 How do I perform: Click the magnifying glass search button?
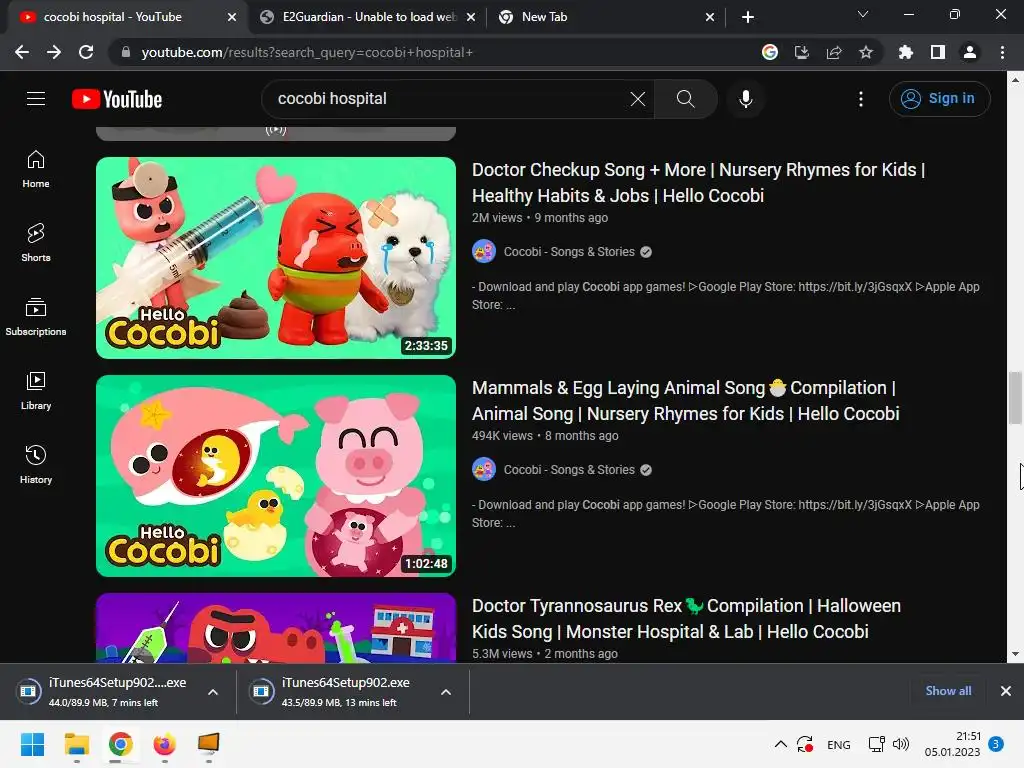(x=685, y=99)
